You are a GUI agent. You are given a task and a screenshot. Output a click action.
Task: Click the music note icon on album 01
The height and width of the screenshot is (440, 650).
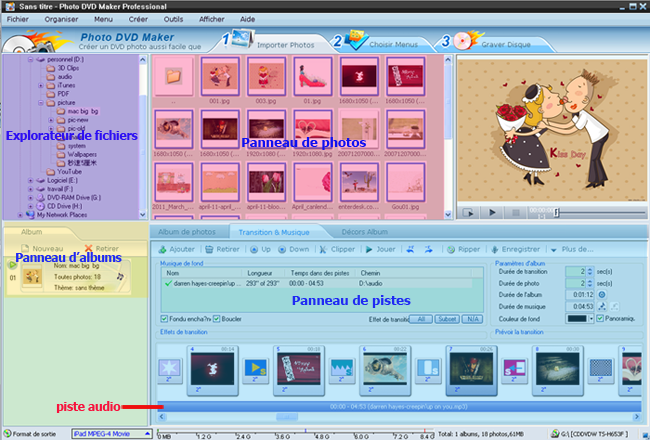point(120,276)
